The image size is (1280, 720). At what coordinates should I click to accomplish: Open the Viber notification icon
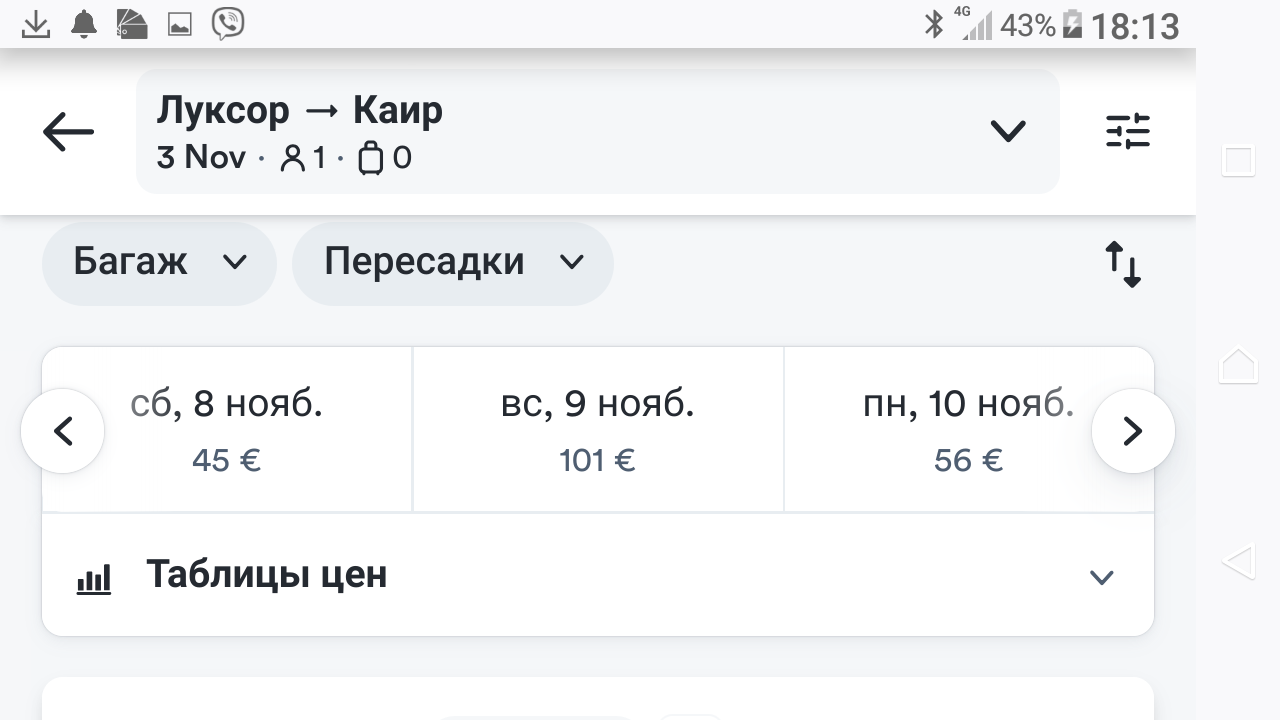(x=228, y=24)
